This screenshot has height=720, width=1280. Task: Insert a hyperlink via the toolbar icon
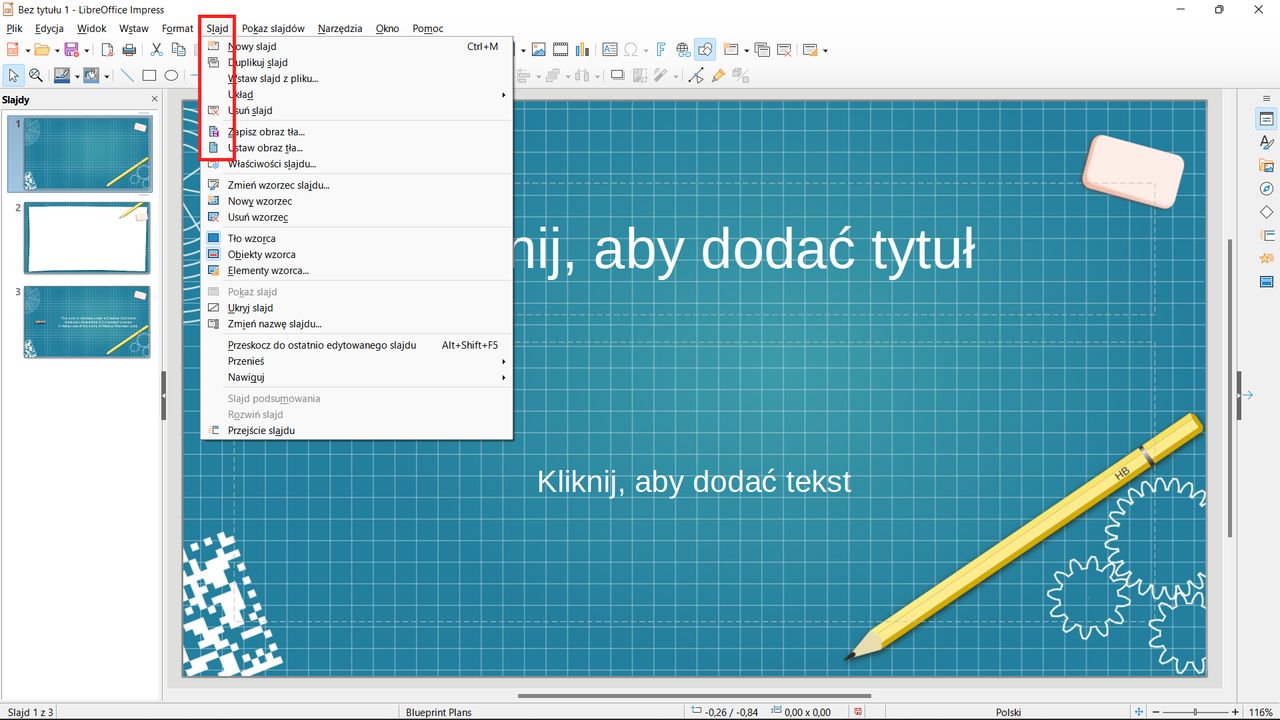682,49
